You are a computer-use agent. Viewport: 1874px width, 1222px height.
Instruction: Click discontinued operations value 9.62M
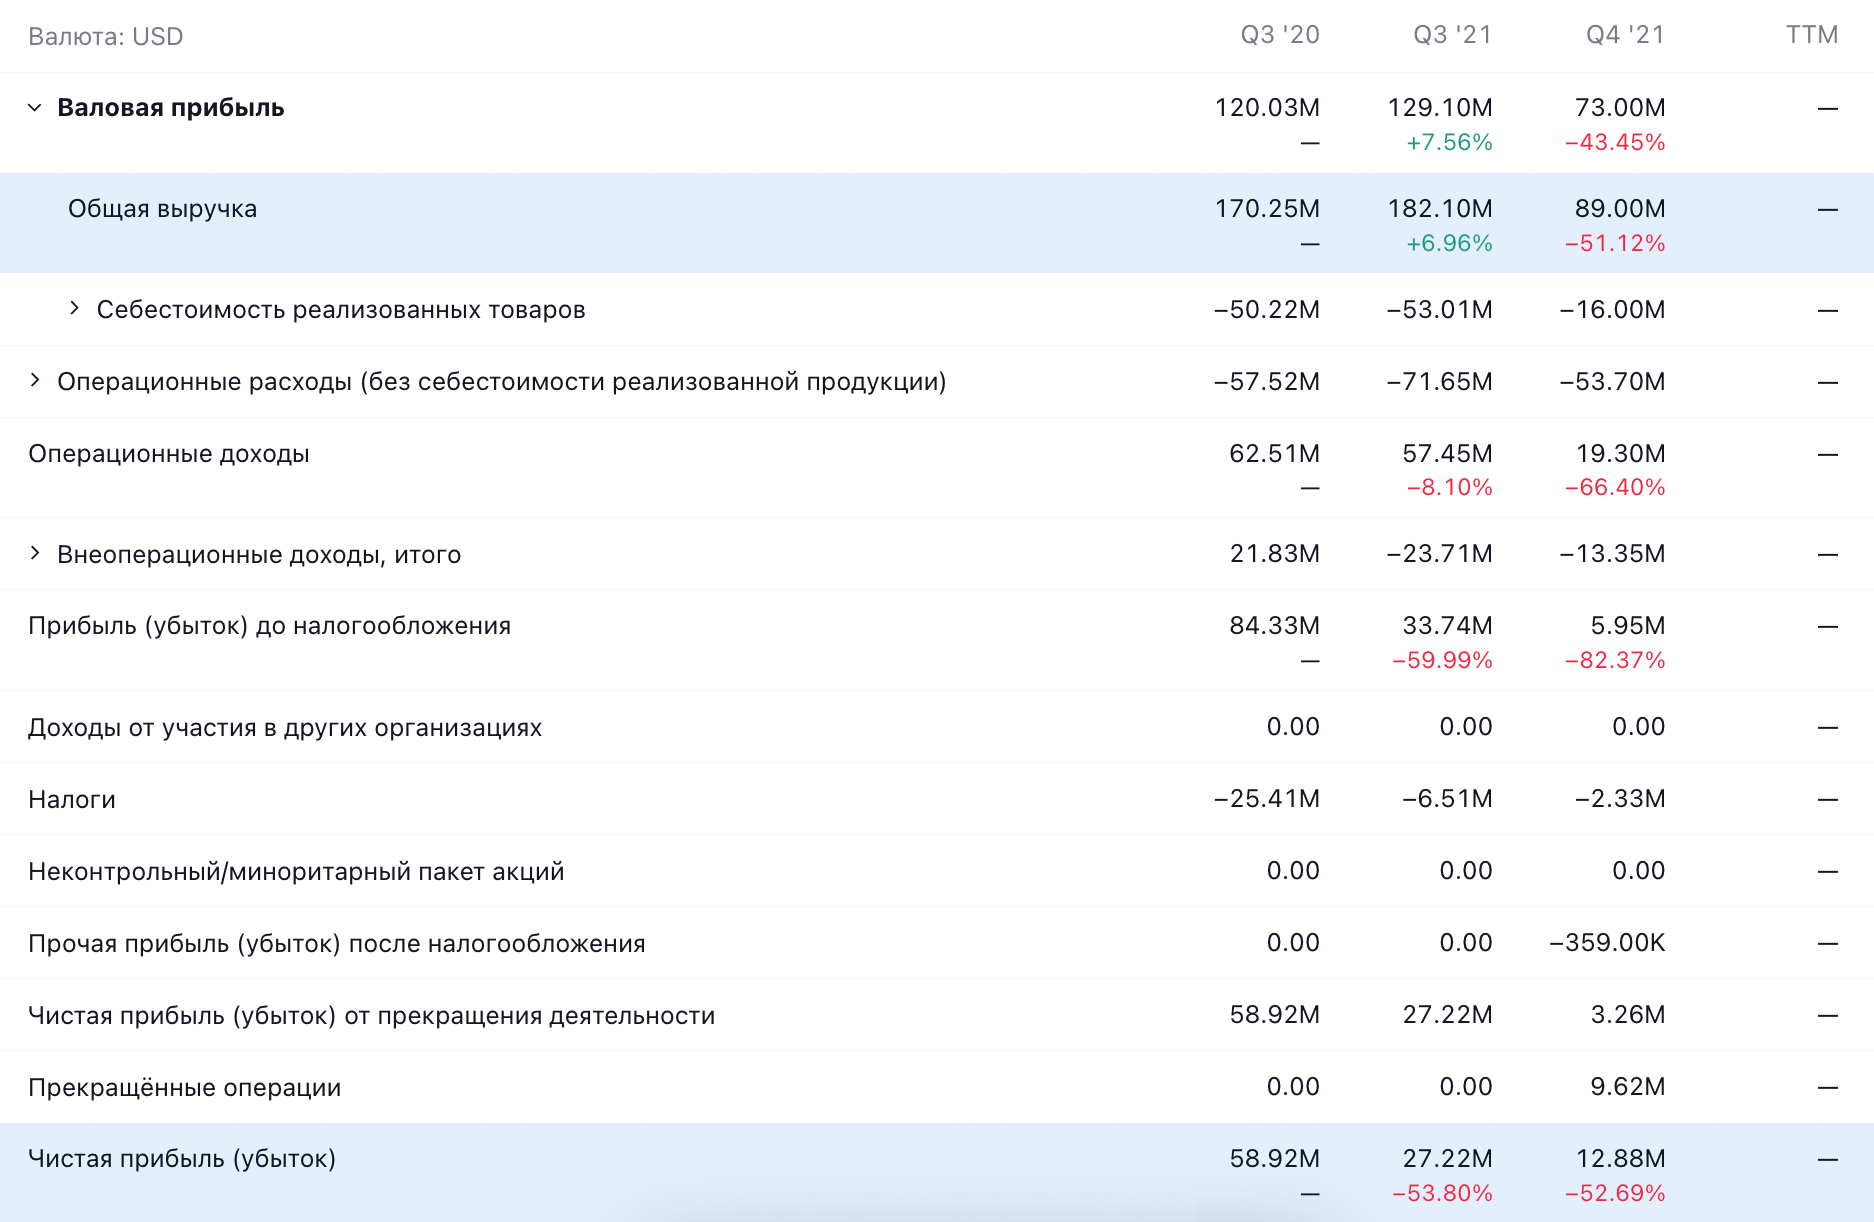1628,1087
